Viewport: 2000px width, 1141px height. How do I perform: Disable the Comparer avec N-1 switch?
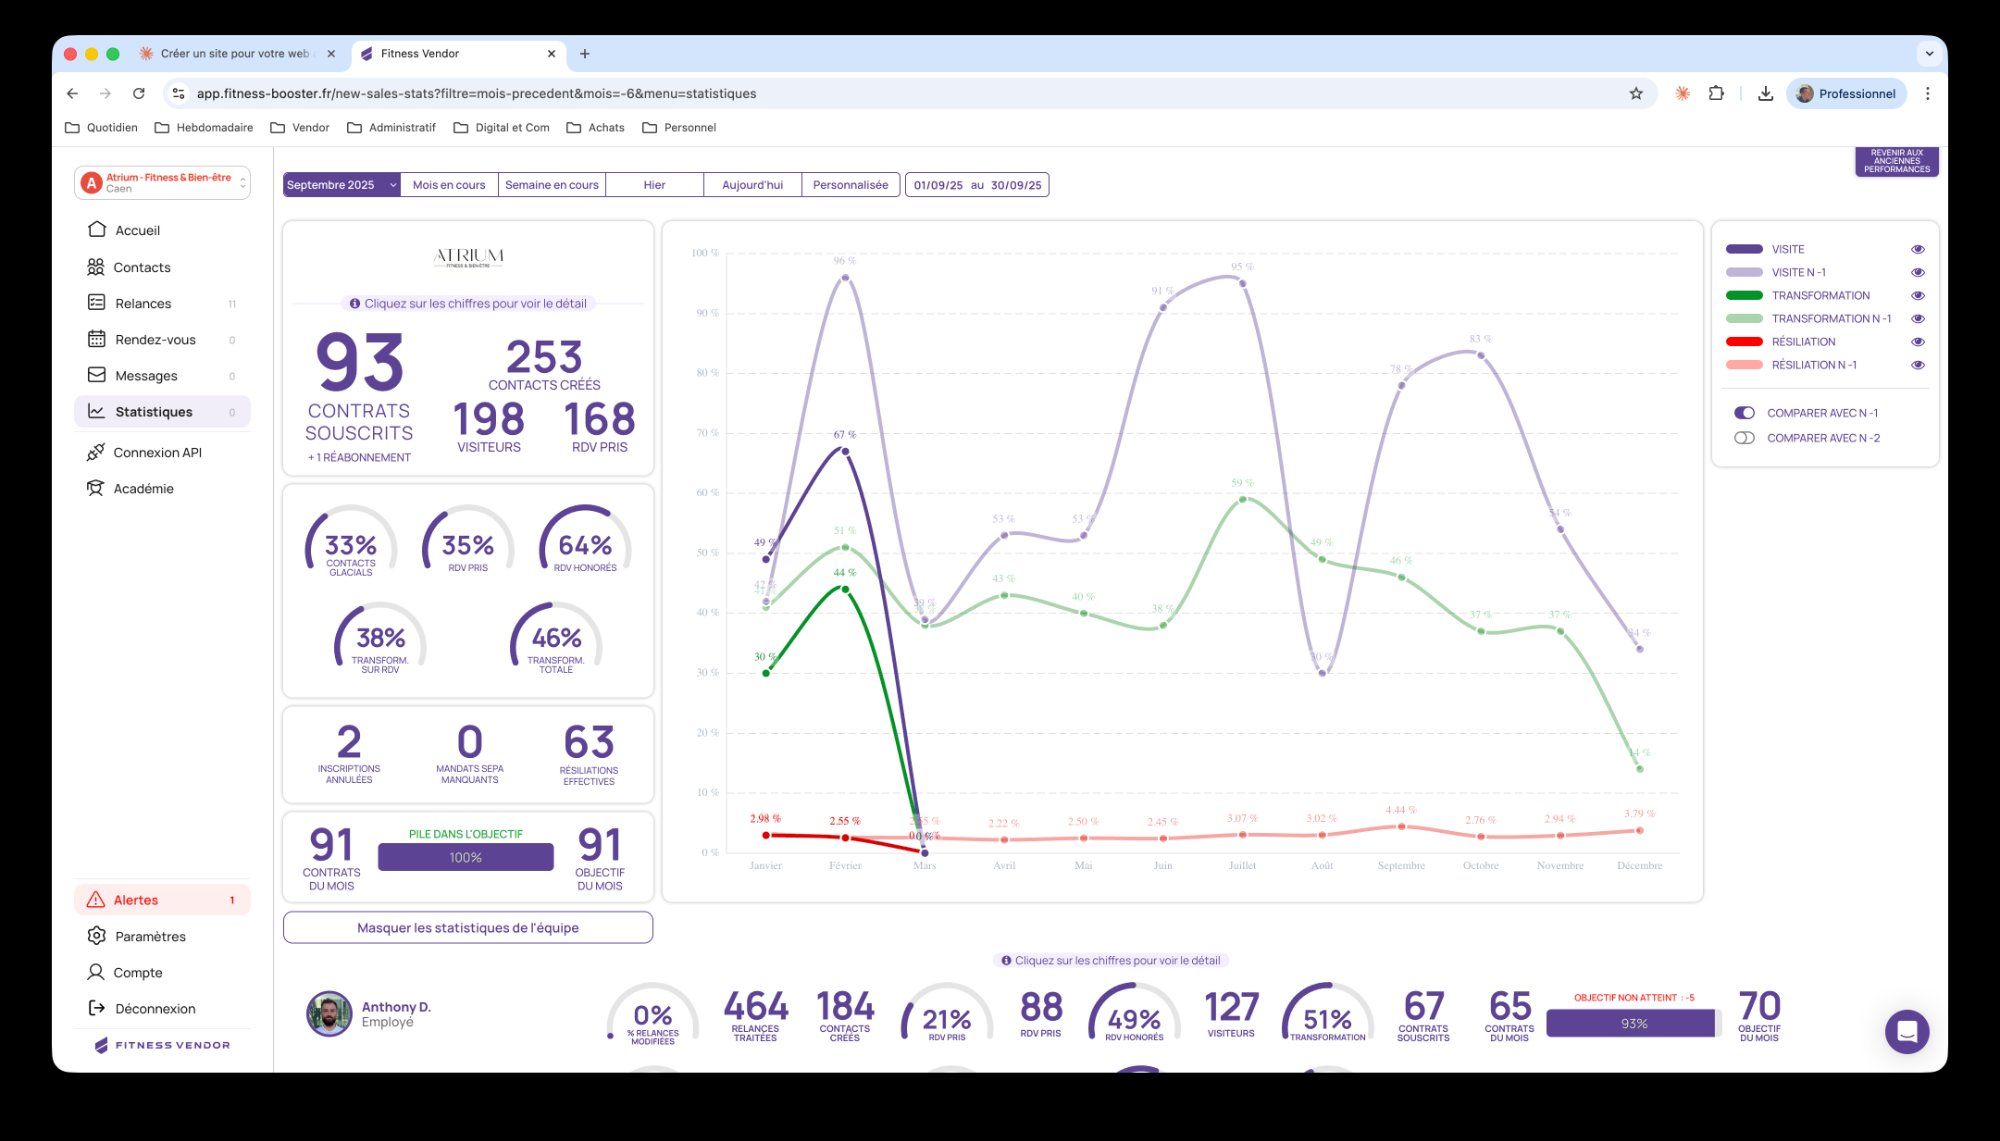1745,412
